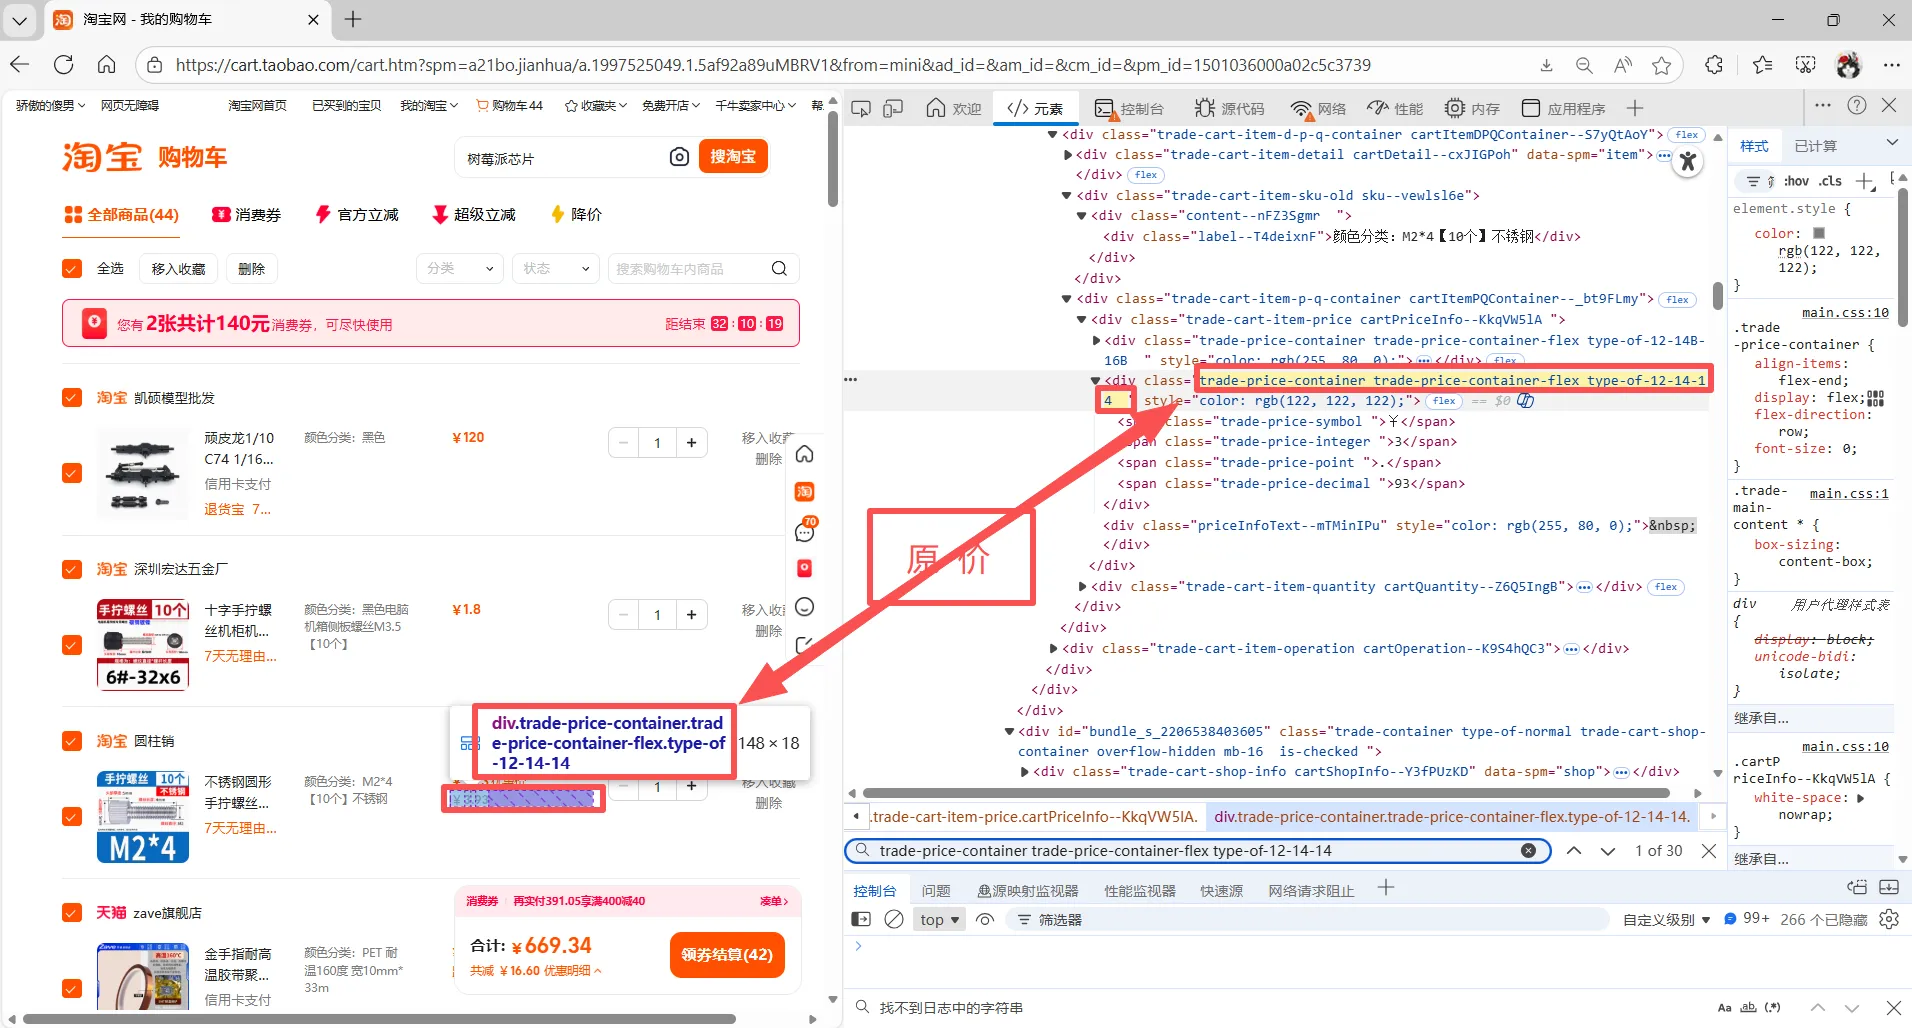Open the 网络 DevTools tab
Viewport: 1912px width, 1028px height.
click(1318, 108)
